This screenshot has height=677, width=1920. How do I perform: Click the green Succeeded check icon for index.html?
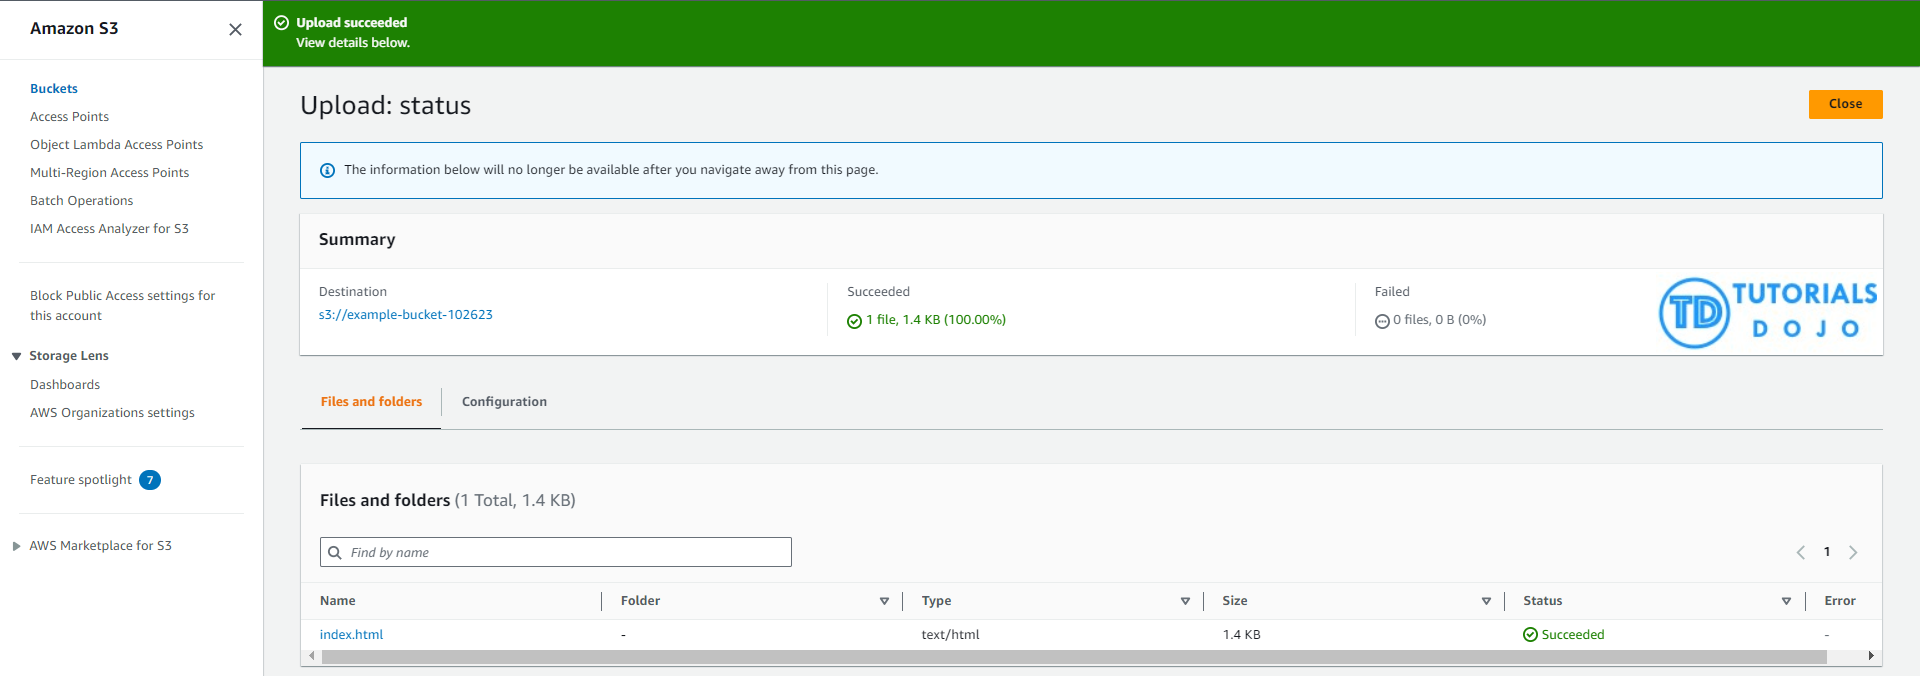click(x=1530, y=635)
